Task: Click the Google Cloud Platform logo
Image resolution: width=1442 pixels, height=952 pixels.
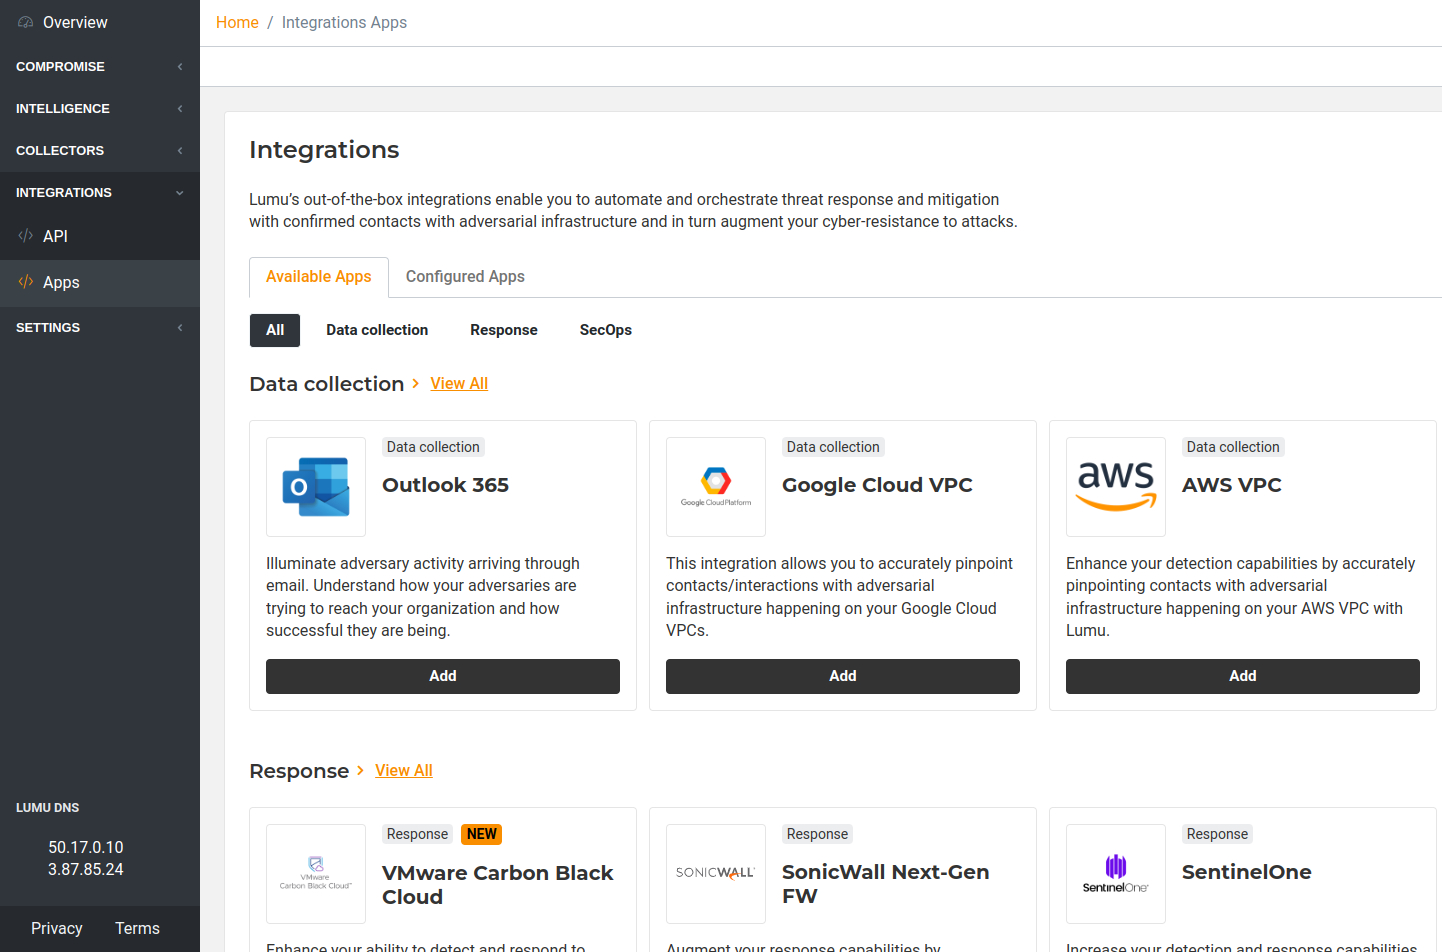Action: (x=716, y=487)
